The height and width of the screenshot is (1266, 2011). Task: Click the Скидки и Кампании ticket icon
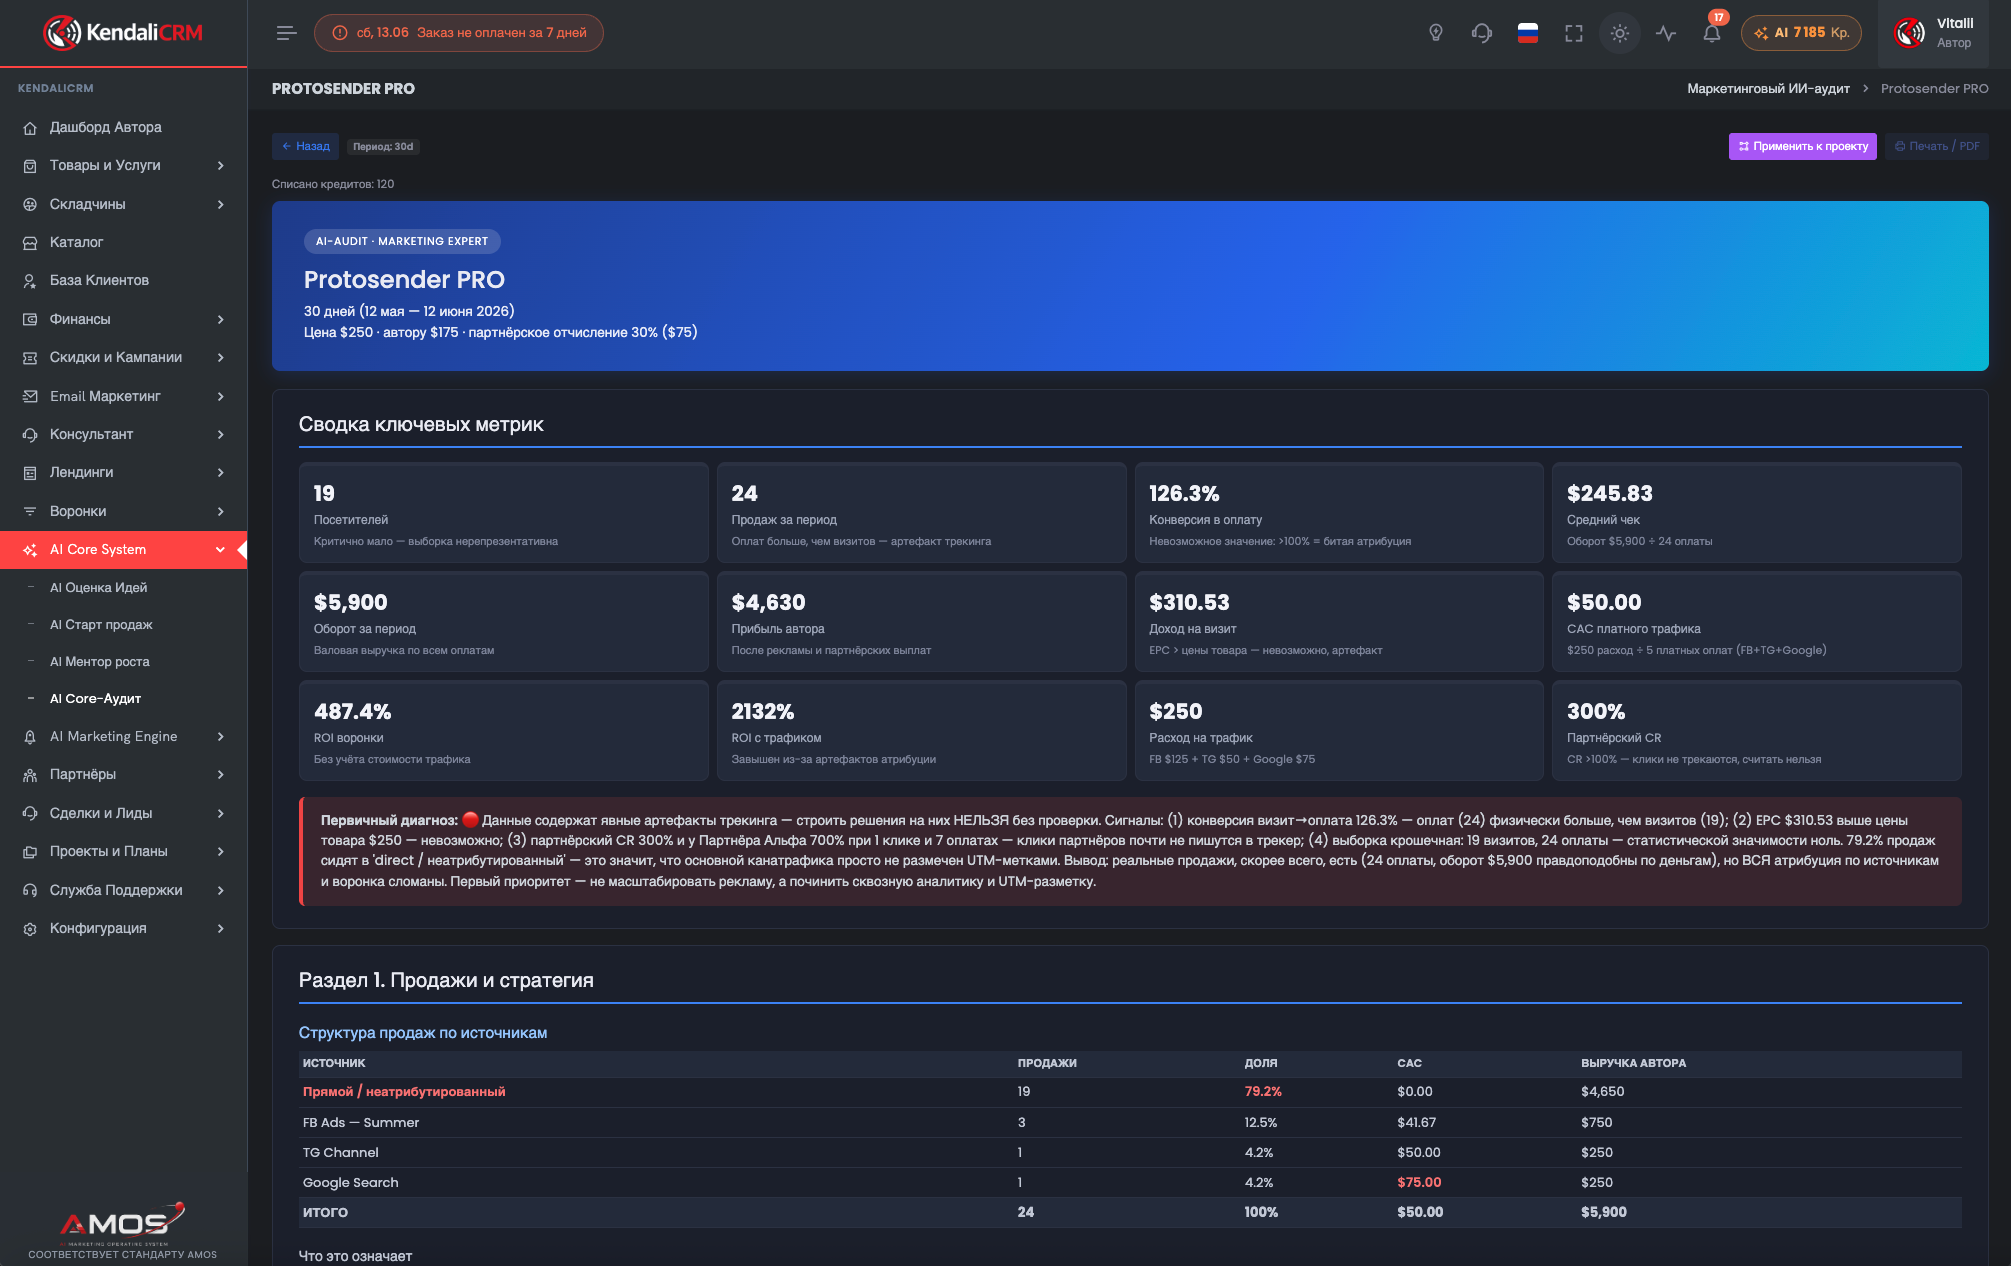click(30, 357)
